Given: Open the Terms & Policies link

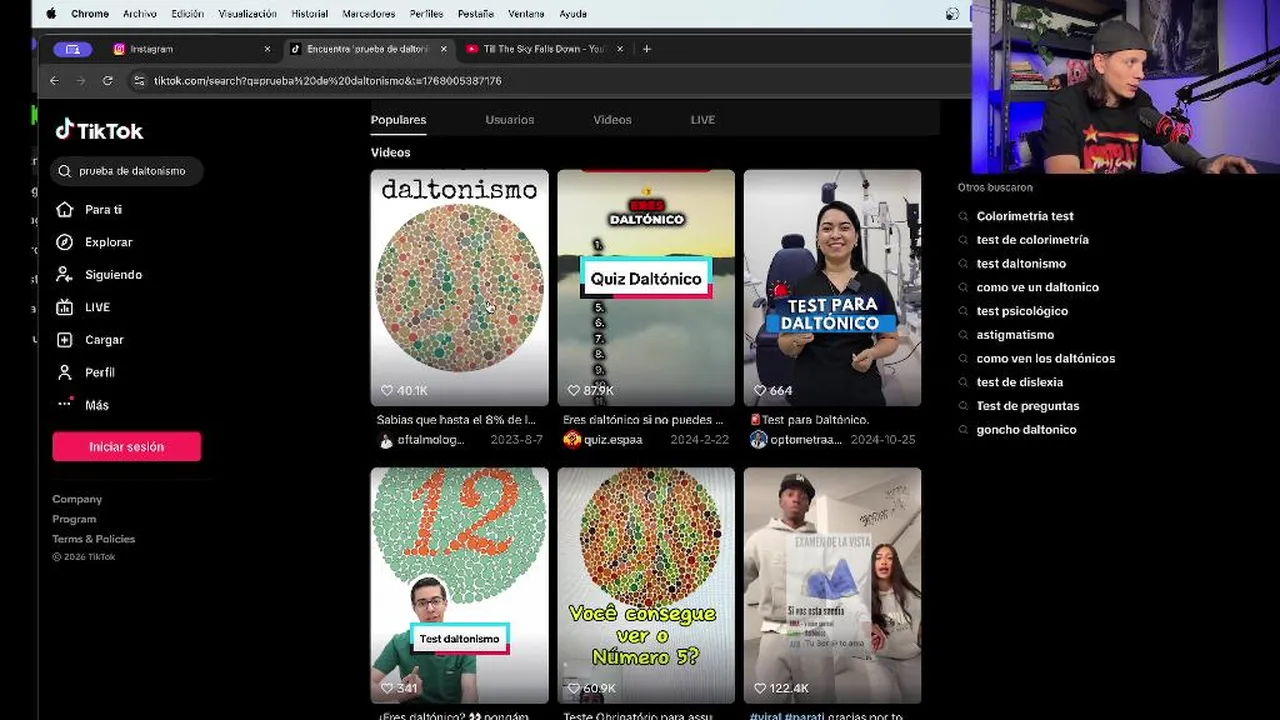Looking at the screenshot, I should 93,539.
